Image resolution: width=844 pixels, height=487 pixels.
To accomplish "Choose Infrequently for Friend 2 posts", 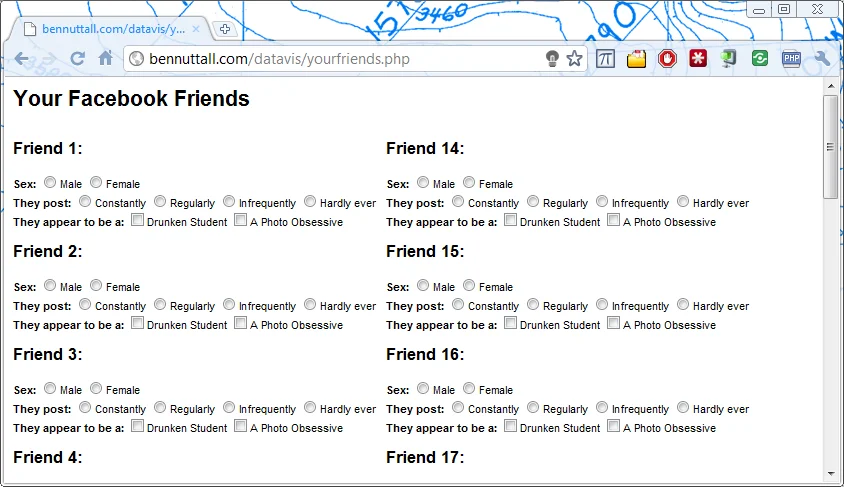I will point(229,304).
